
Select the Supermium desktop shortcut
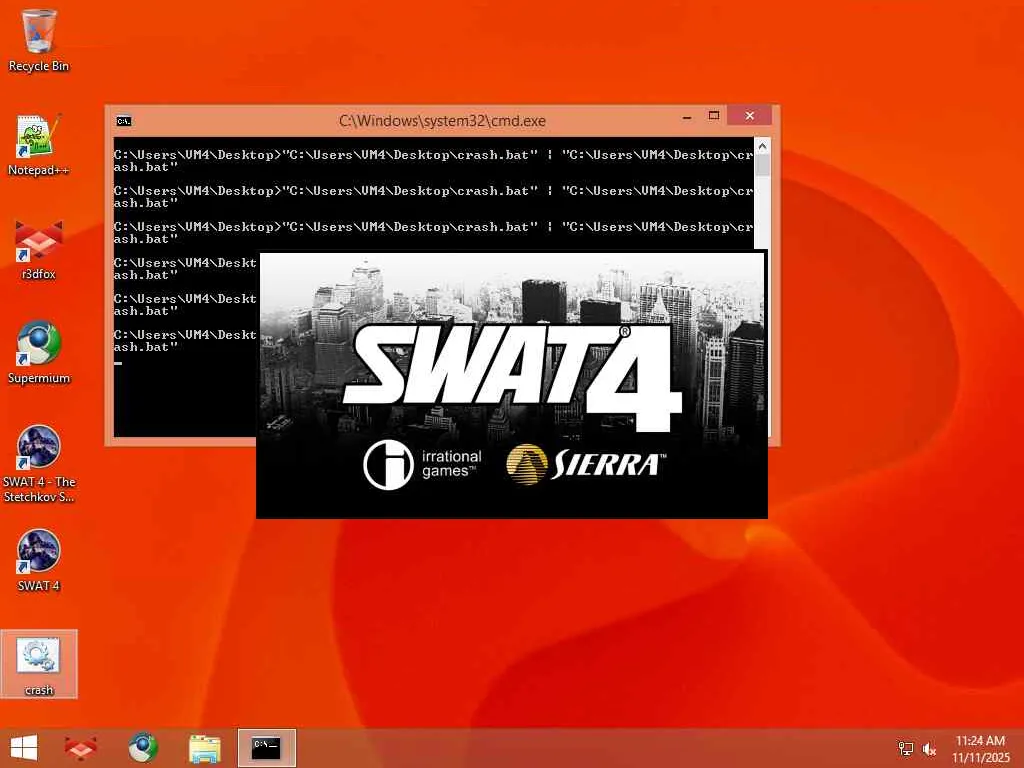coord(39,353)
